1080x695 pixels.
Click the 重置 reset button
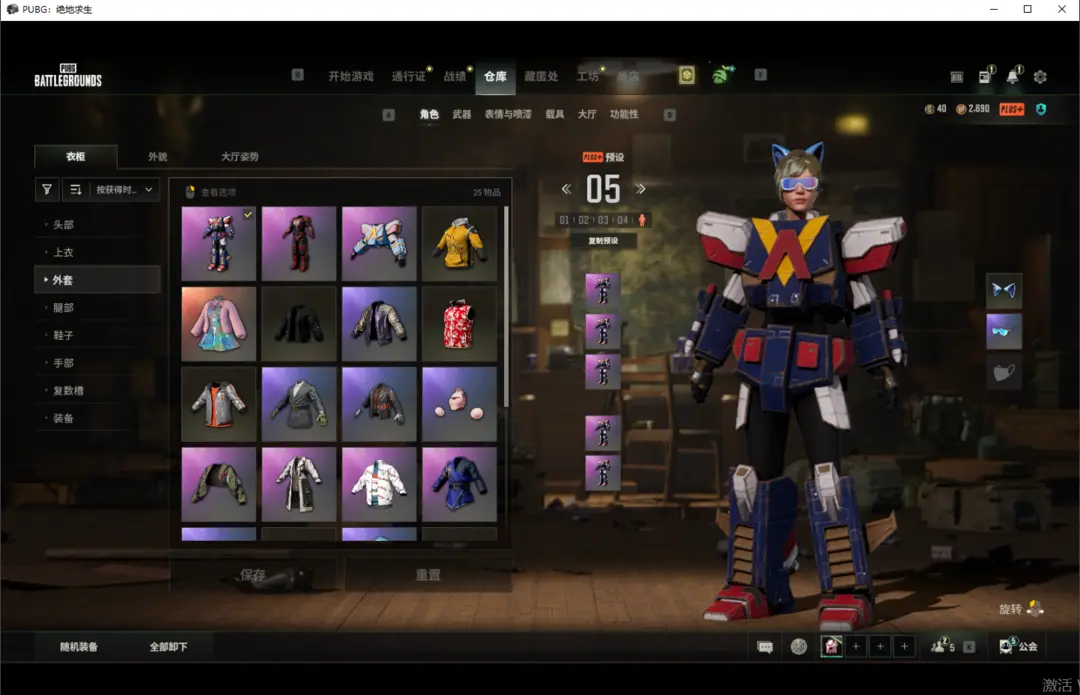pos(428,574)
